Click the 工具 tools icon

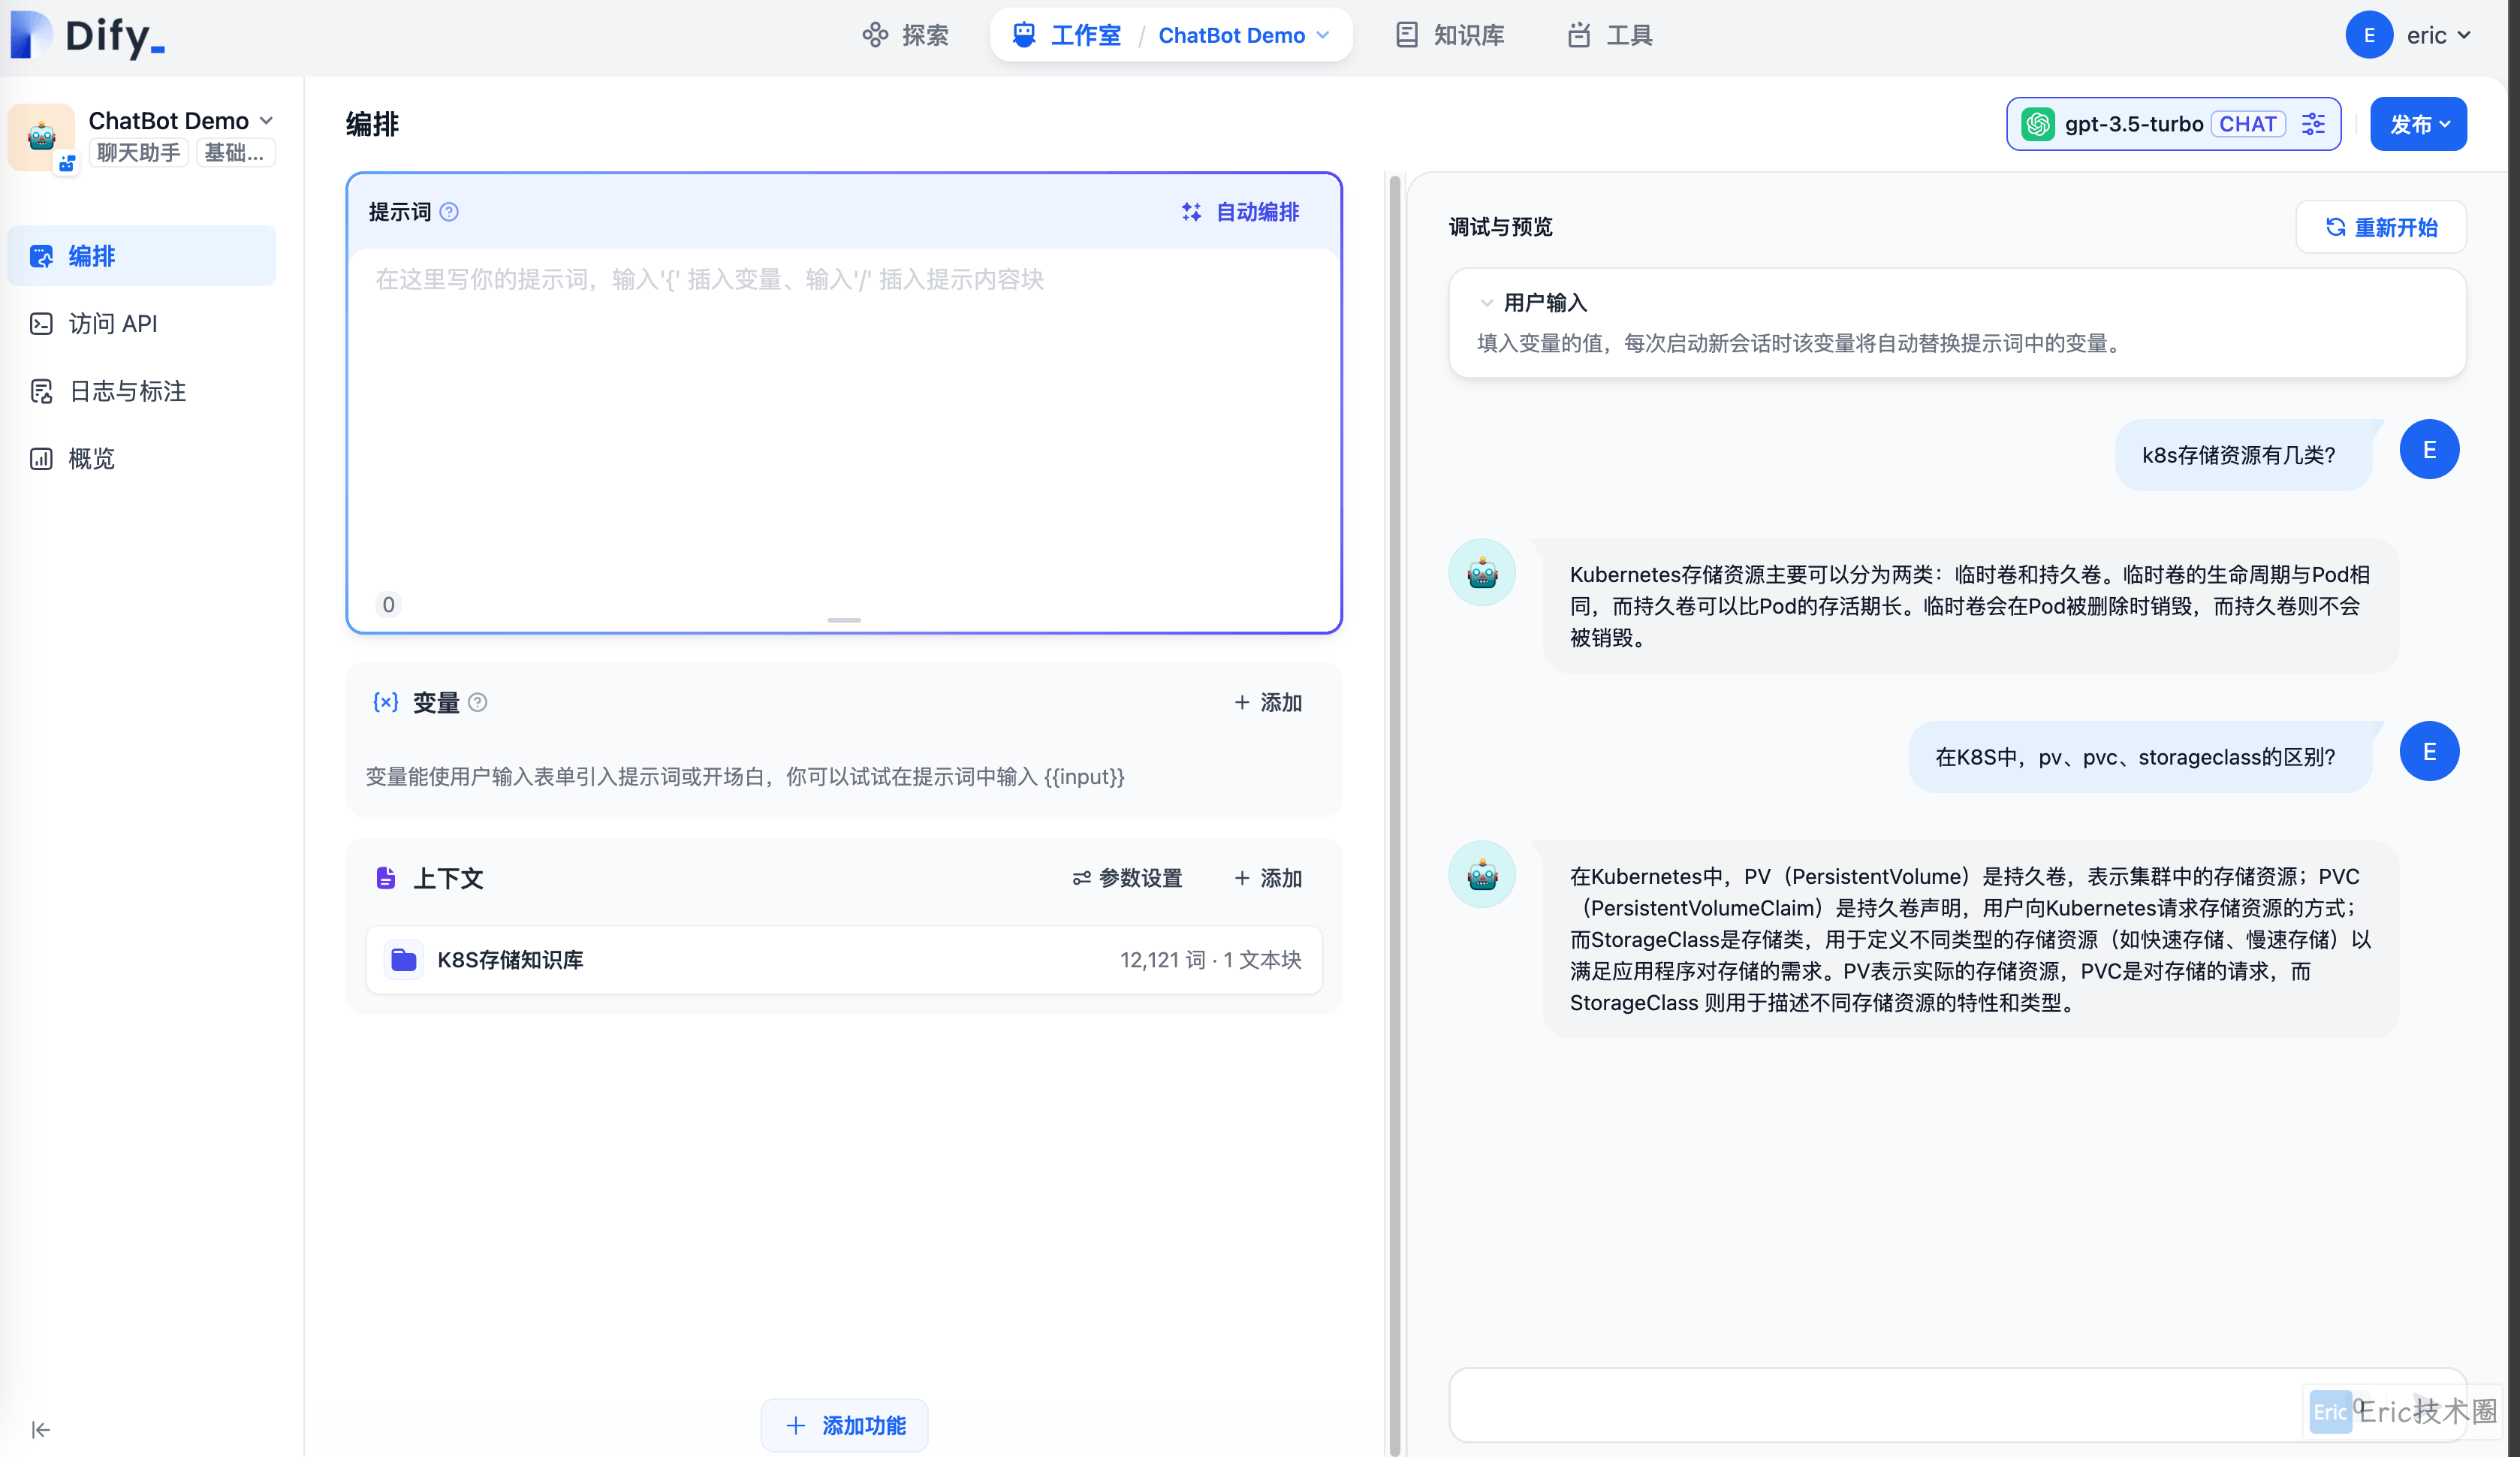(x=1579, y=35)
